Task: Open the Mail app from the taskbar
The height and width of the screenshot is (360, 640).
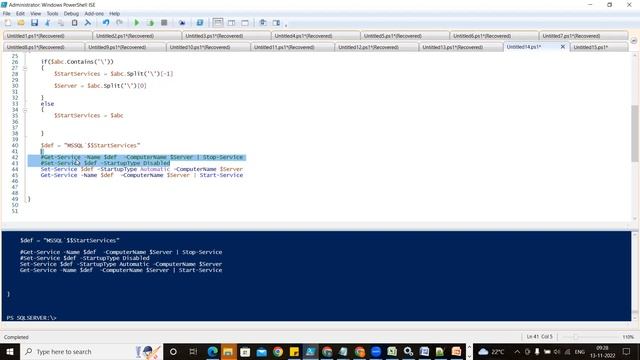Action: (261, 351)
